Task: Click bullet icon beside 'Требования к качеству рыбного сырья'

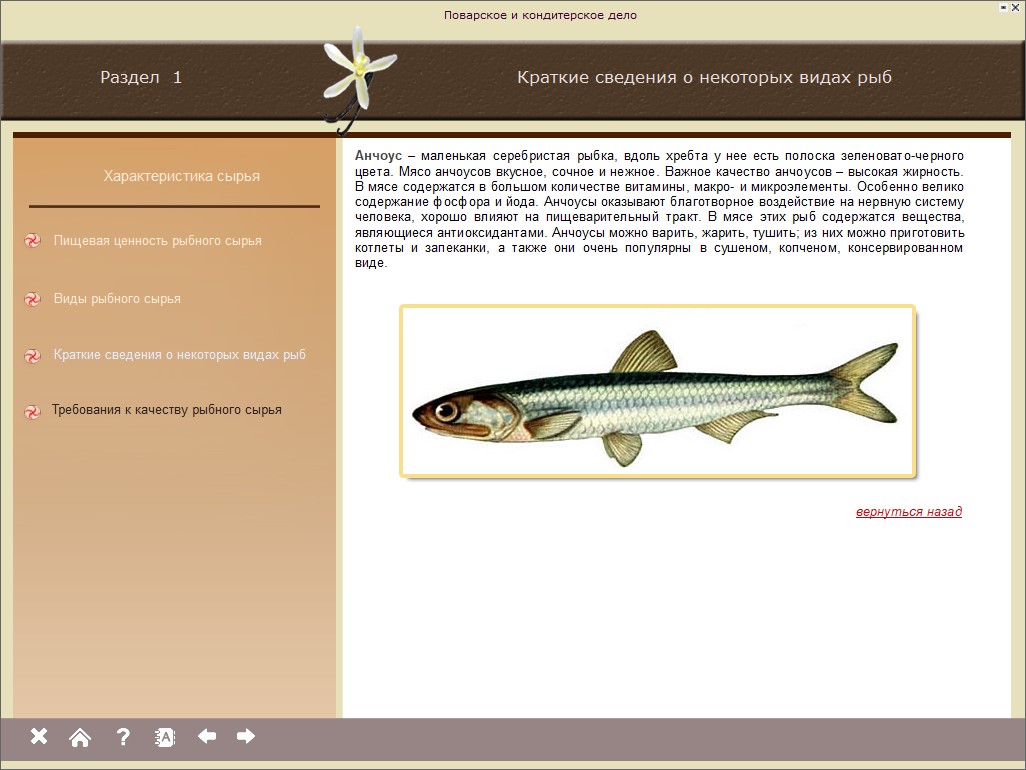Action: point(32,411)
